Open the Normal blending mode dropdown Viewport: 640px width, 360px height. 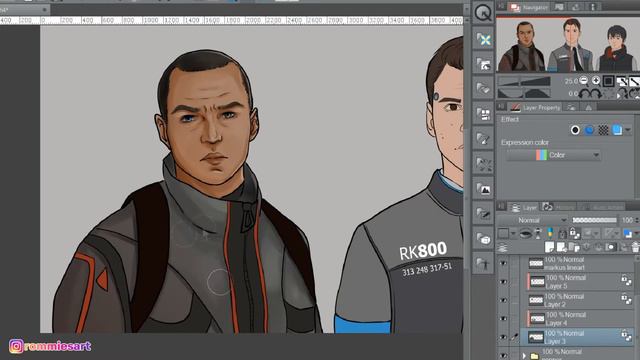coord(533,220)
